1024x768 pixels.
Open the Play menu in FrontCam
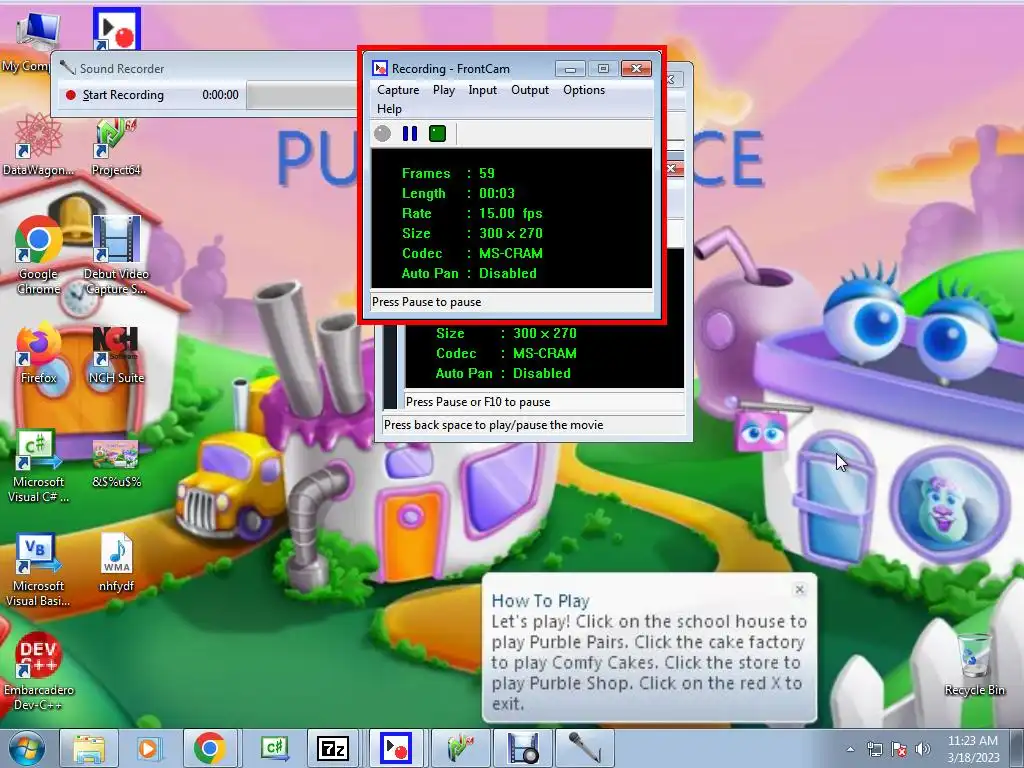[443, 90]
